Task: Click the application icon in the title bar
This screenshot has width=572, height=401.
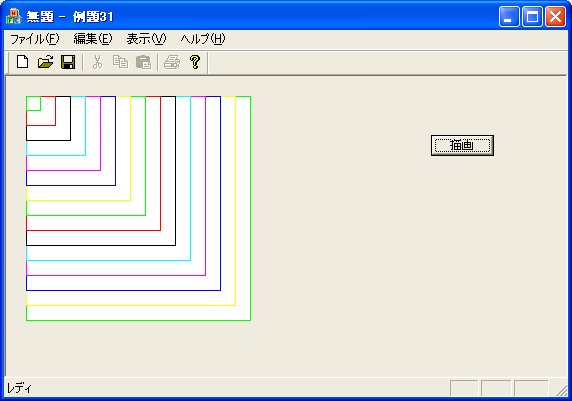Action: click(14, 17)
